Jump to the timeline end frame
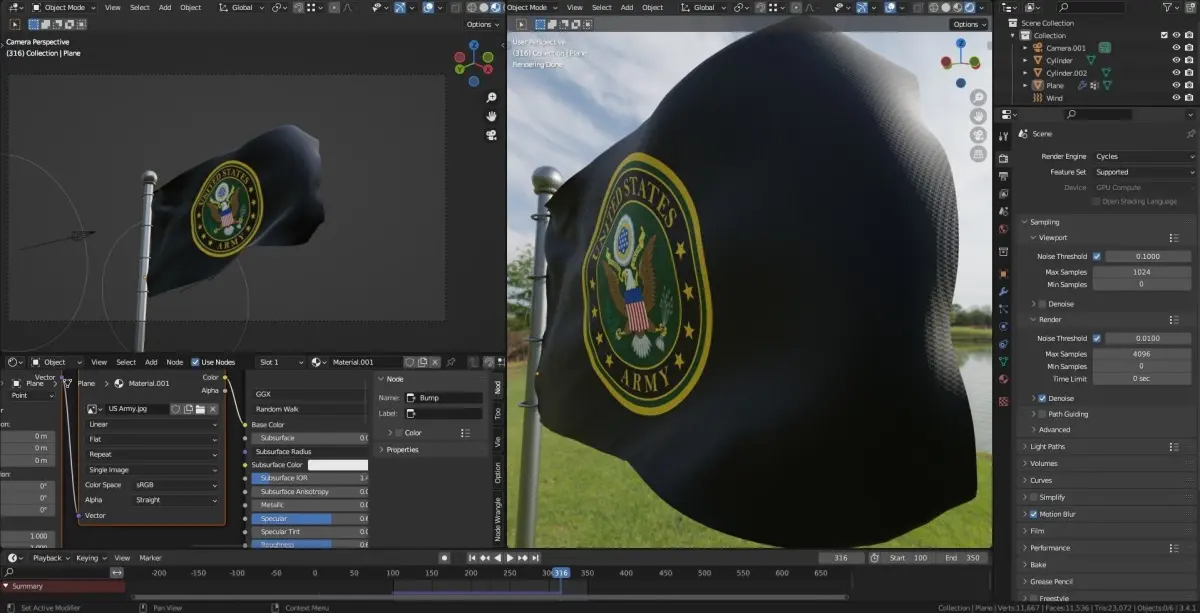1200x613 pixels. (x=536, y=557)
